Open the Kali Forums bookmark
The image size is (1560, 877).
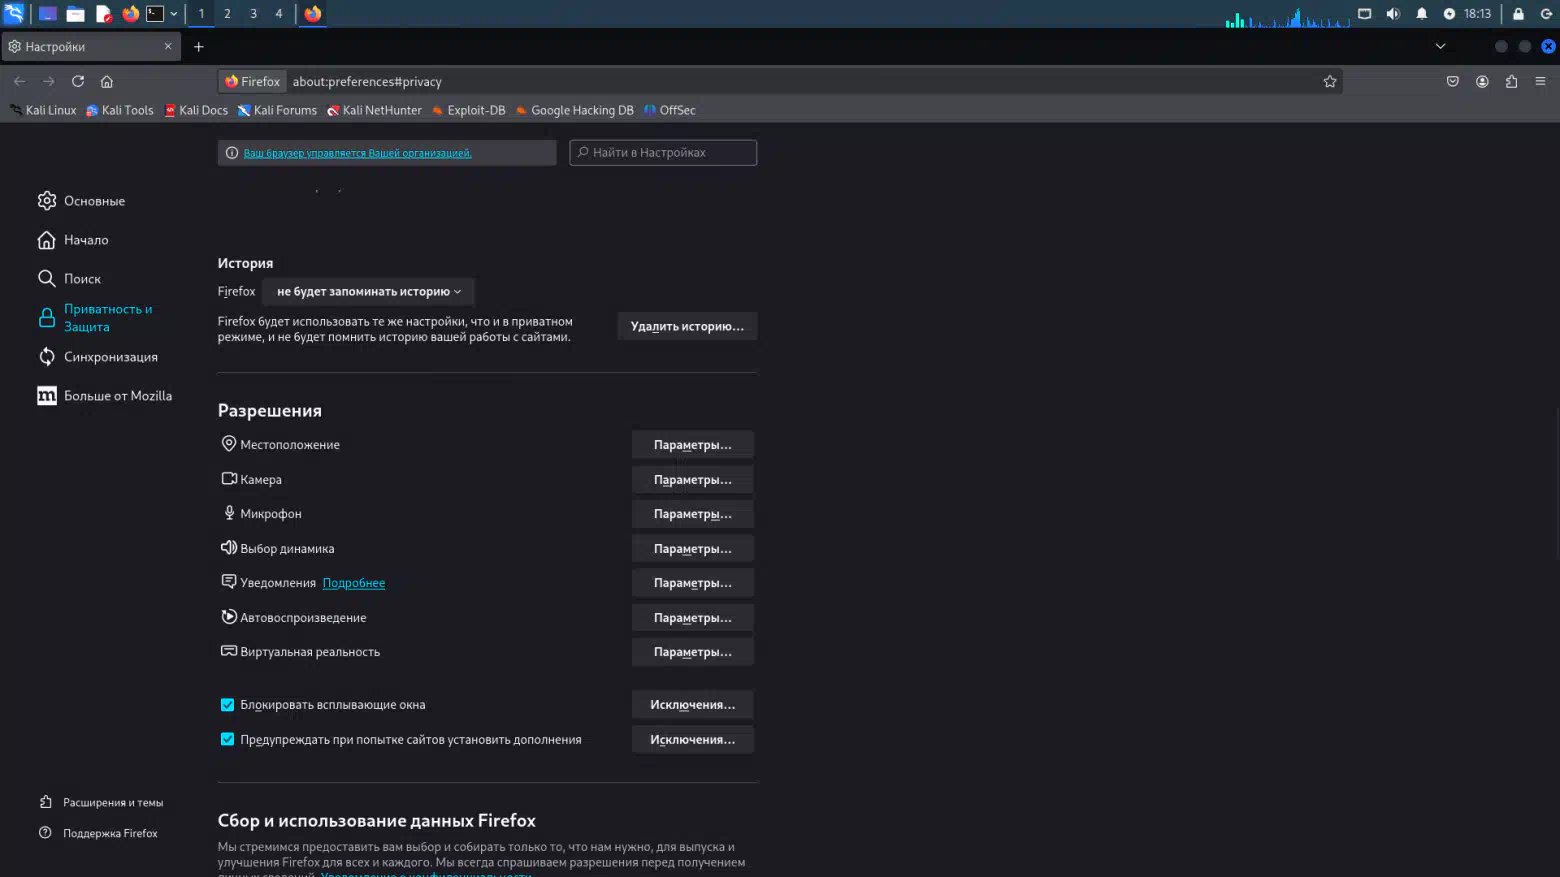277,110
